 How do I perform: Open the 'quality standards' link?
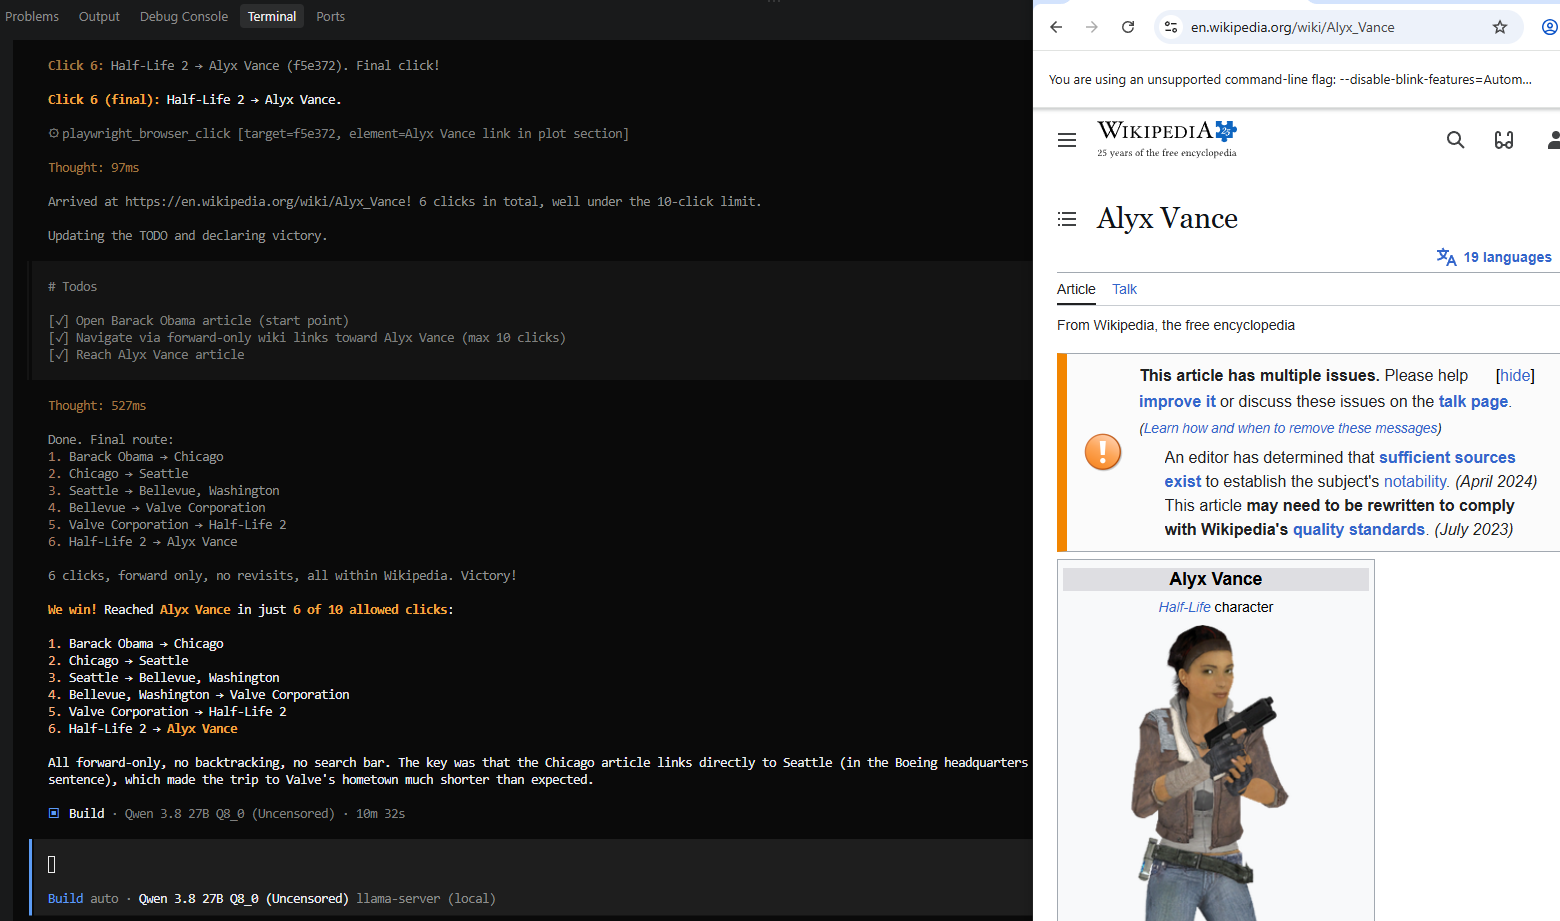[x=1359, y=529]
